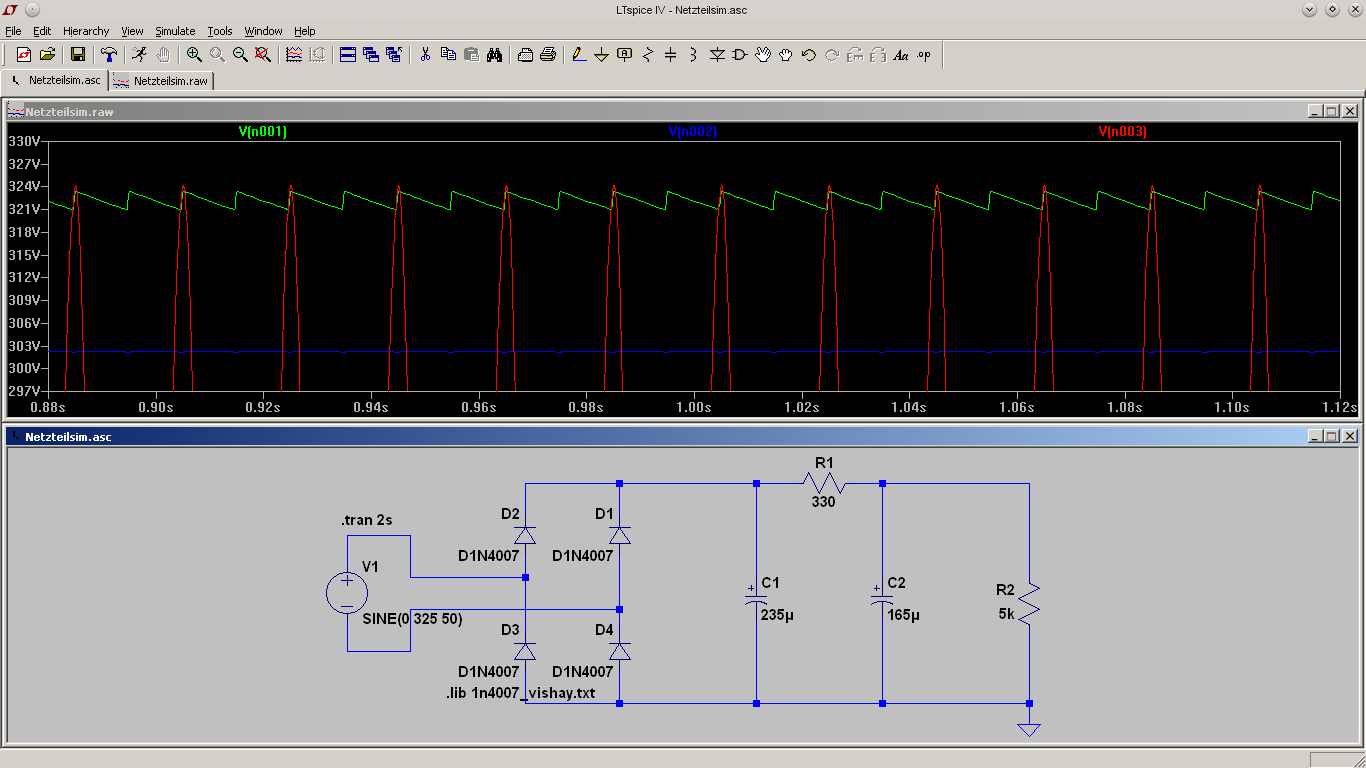The width and height of the screenshot is (1366, 768).
Task: Click the red V(n003) trace label
Action: tap(1122, 131)
